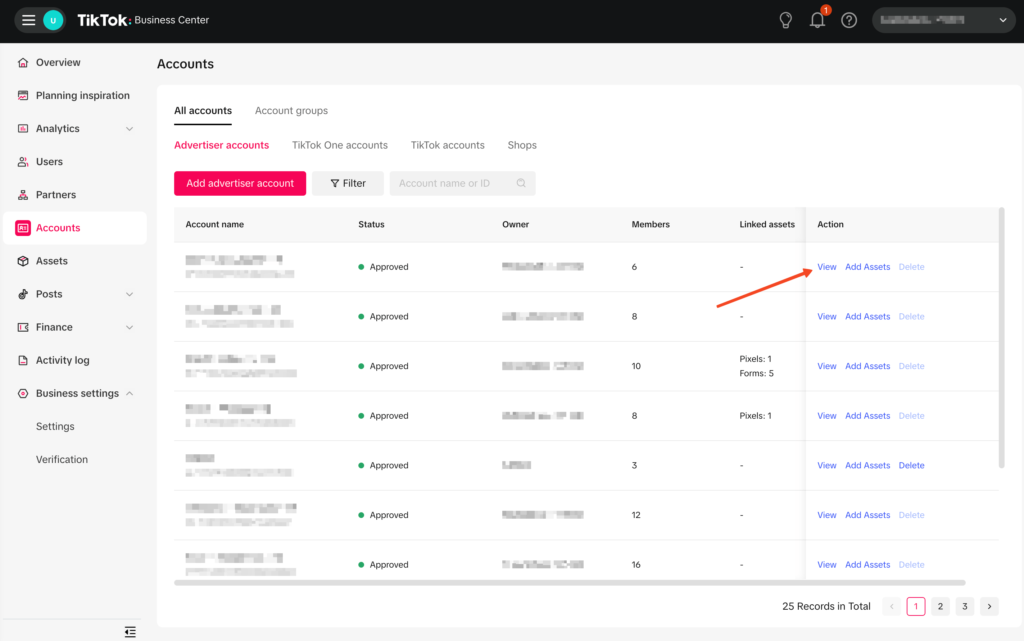This screenshot has width=1024, height=641.
Task: Click Delete for the 3-member account
Action: point(911,465)
